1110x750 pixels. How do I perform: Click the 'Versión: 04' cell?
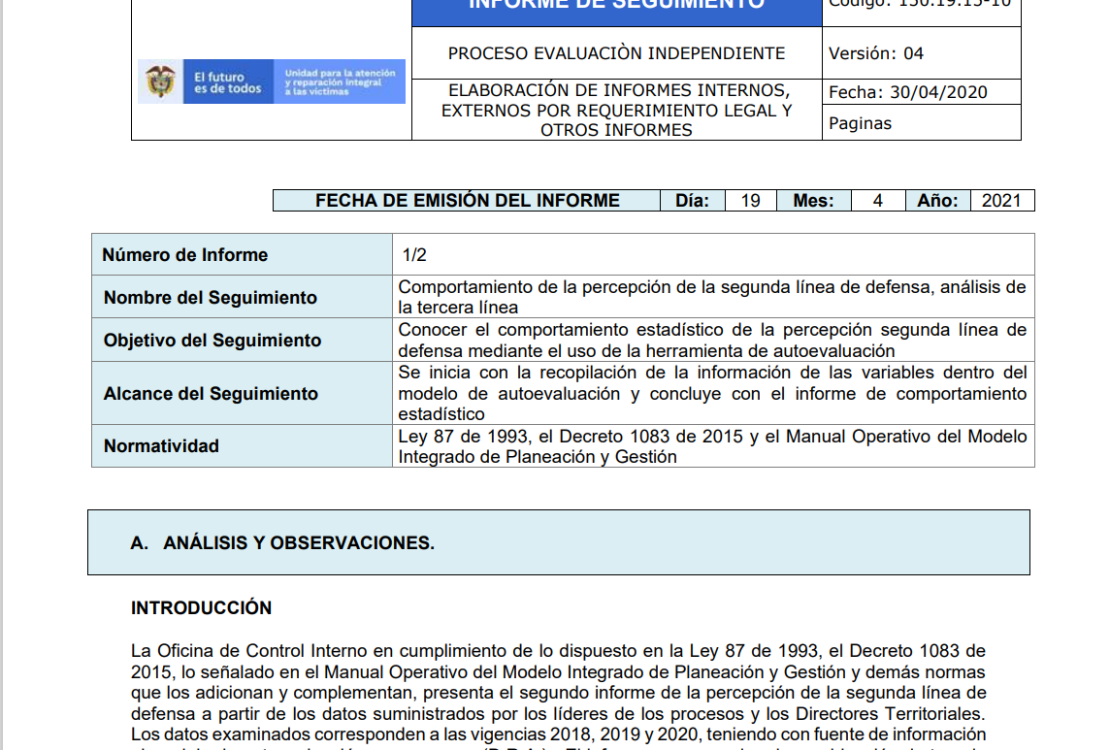point(922,53)
